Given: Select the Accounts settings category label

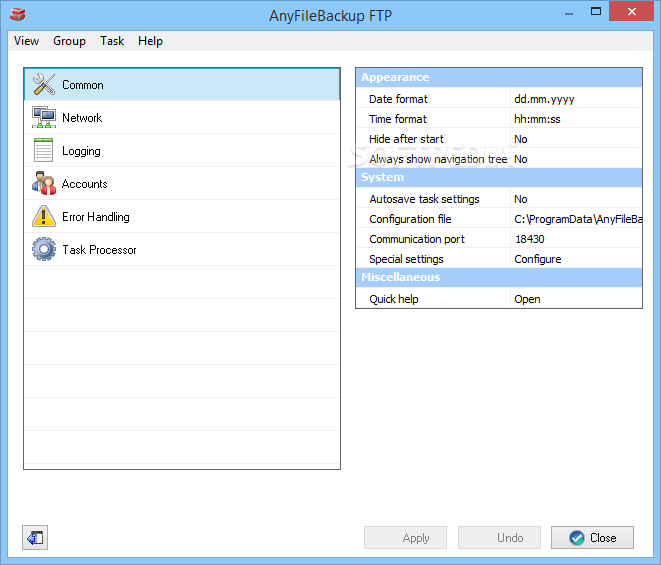Looking at the screenshot, I should [x=85, y=184].
